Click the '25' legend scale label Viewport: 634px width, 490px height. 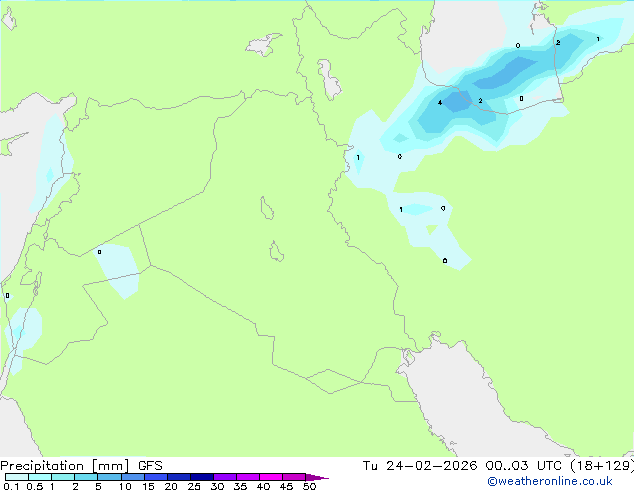pyautogui.click(x=194, y=486)
